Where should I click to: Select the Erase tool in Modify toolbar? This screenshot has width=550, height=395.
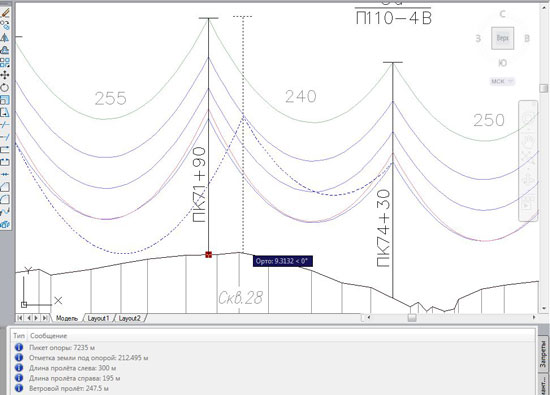pyautogui.click(x=5, y=13)
